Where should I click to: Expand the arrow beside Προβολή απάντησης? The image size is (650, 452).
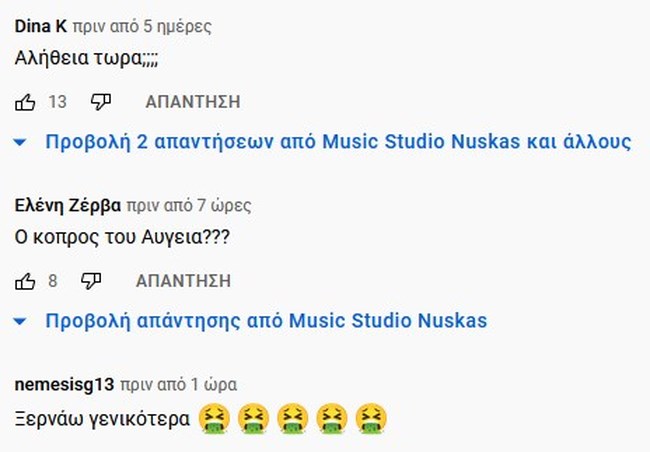pos(20,321)
